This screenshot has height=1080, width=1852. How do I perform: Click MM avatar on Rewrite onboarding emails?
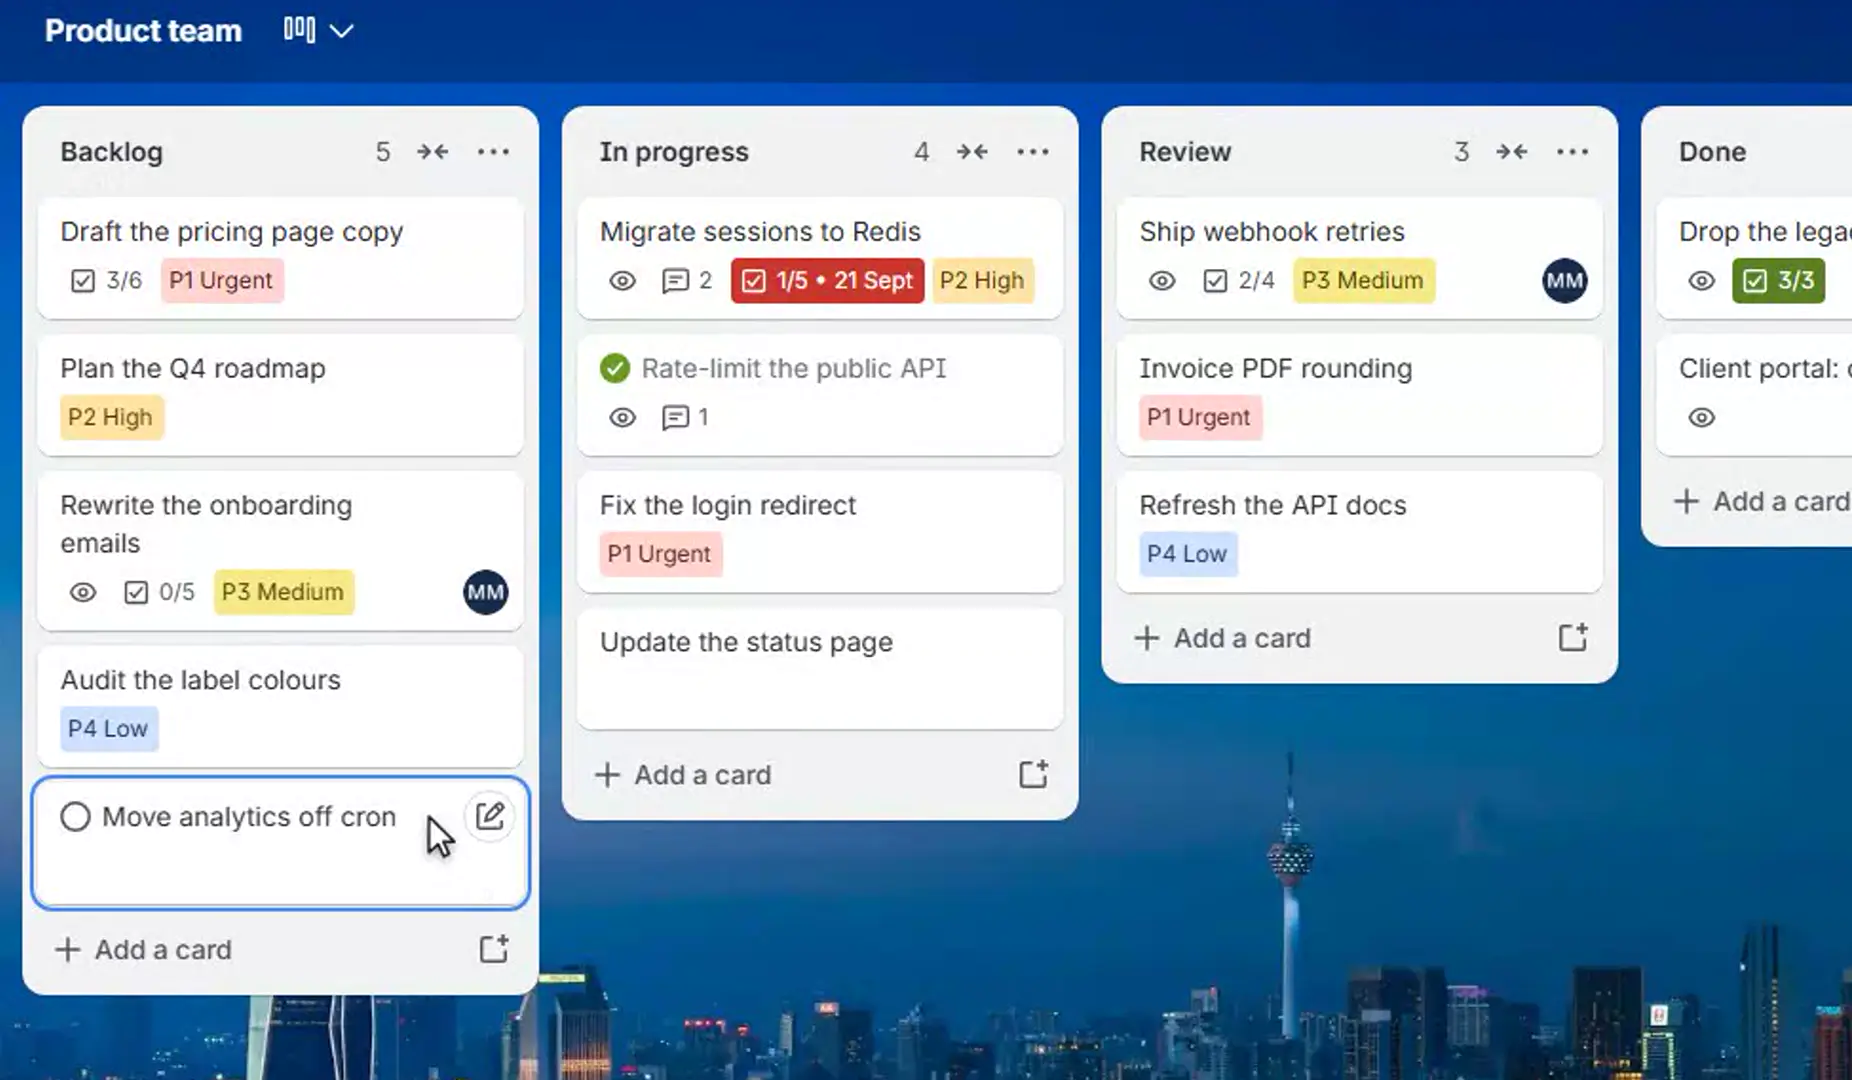[486, 592]
